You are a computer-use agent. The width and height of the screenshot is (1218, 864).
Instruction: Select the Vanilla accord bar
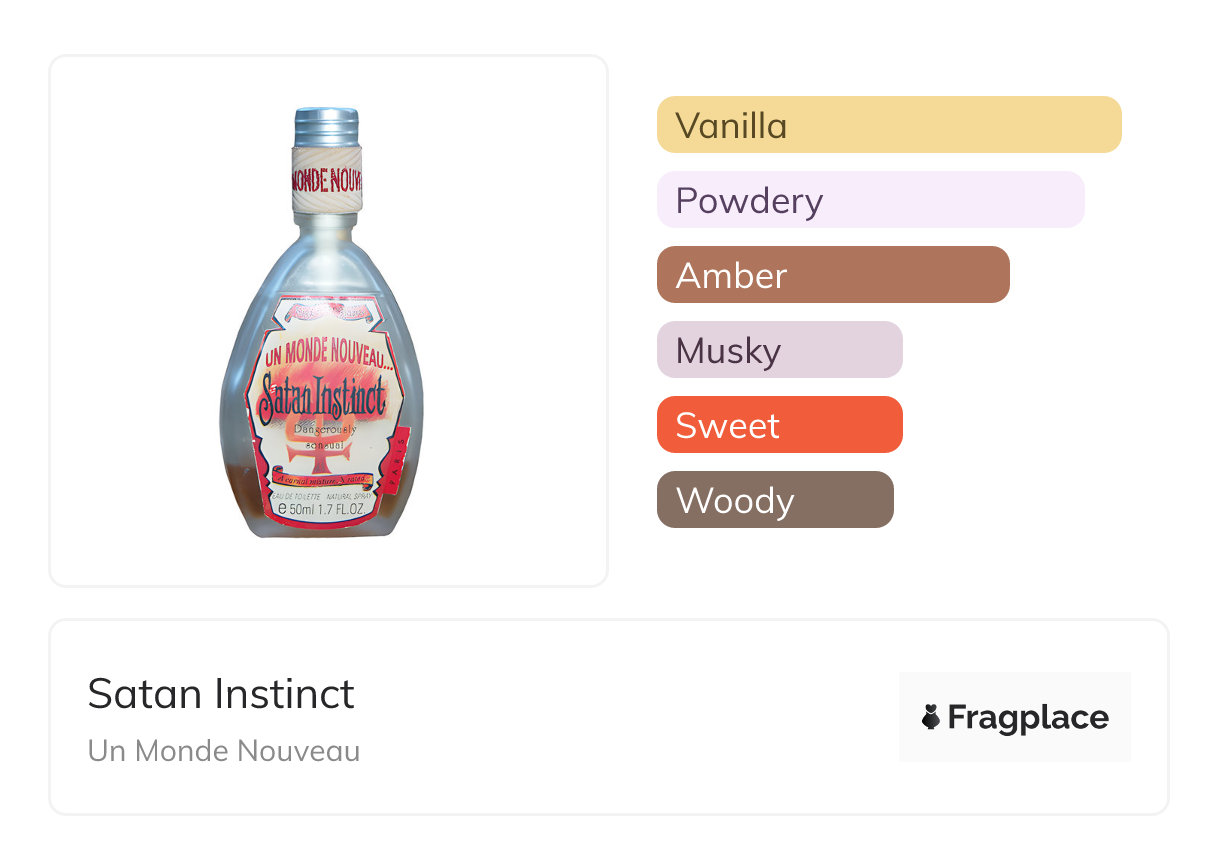(x=888, y=125)
